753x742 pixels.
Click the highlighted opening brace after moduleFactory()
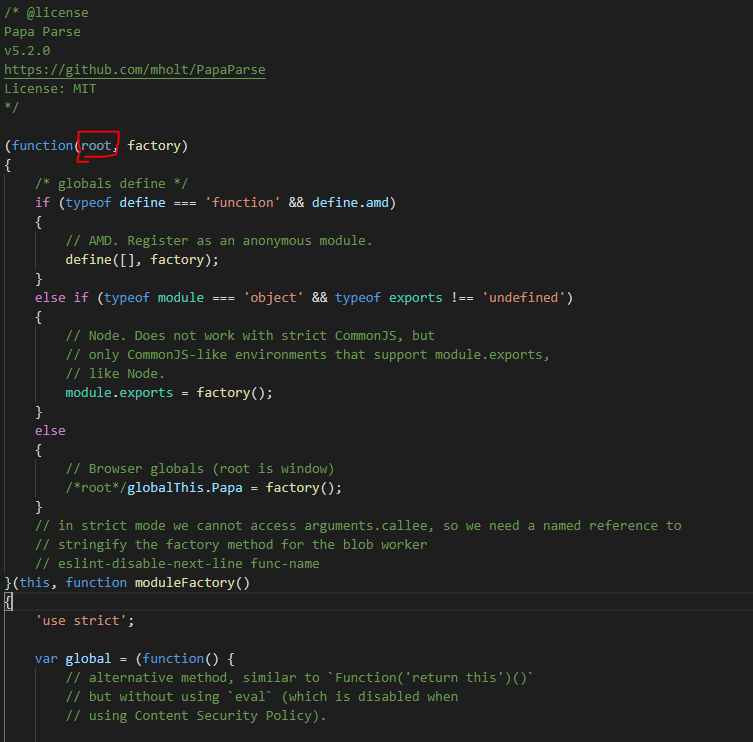point(8,602)
